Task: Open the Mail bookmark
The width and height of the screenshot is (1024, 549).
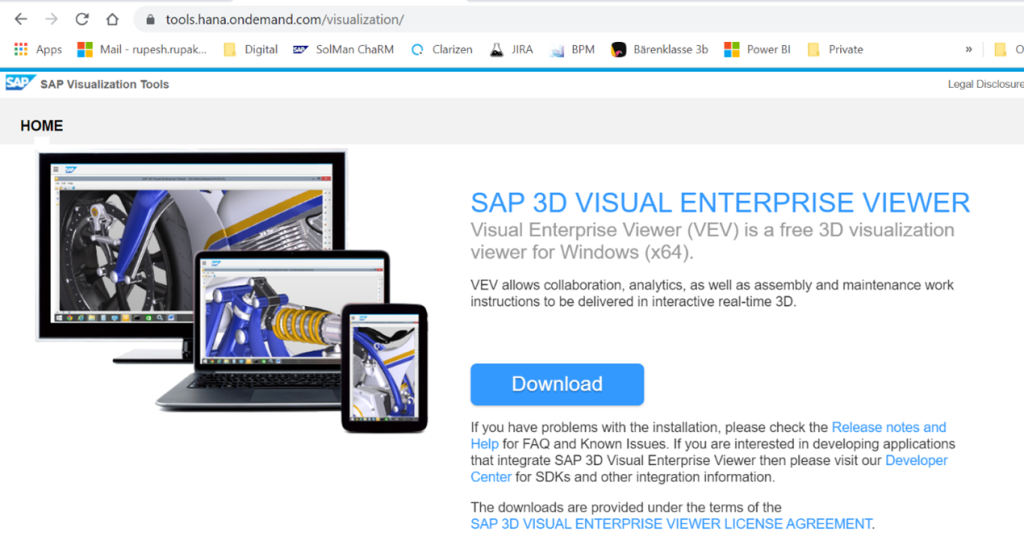Action: [142, 49]
